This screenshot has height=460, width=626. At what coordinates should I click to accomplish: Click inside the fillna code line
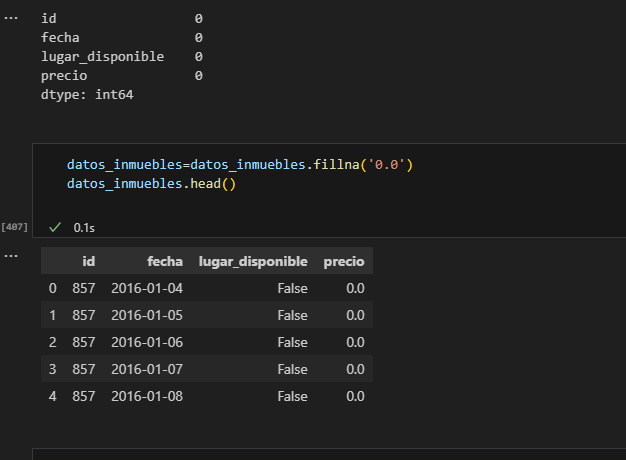click(x=240, y=165)
